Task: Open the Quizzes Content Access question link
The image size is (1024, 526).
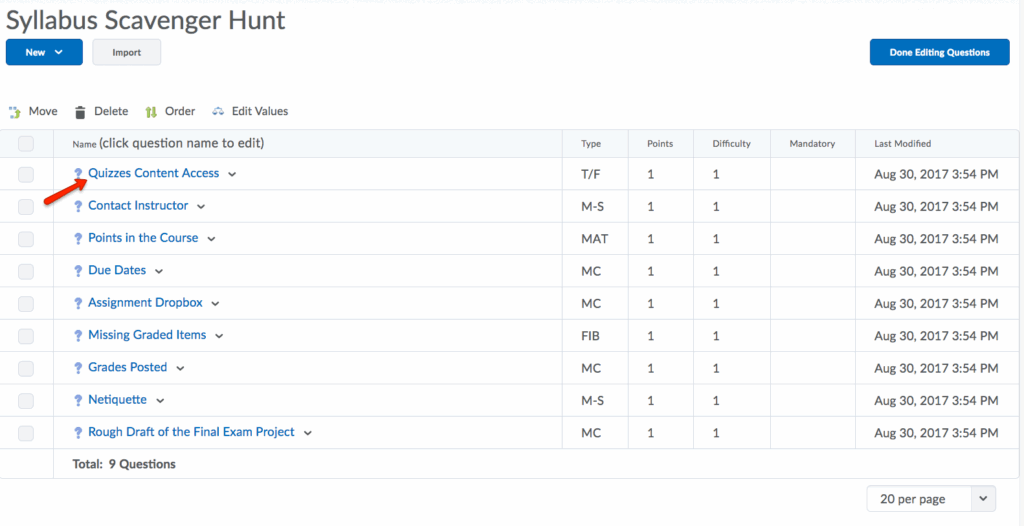Action: tap(153, 173)
